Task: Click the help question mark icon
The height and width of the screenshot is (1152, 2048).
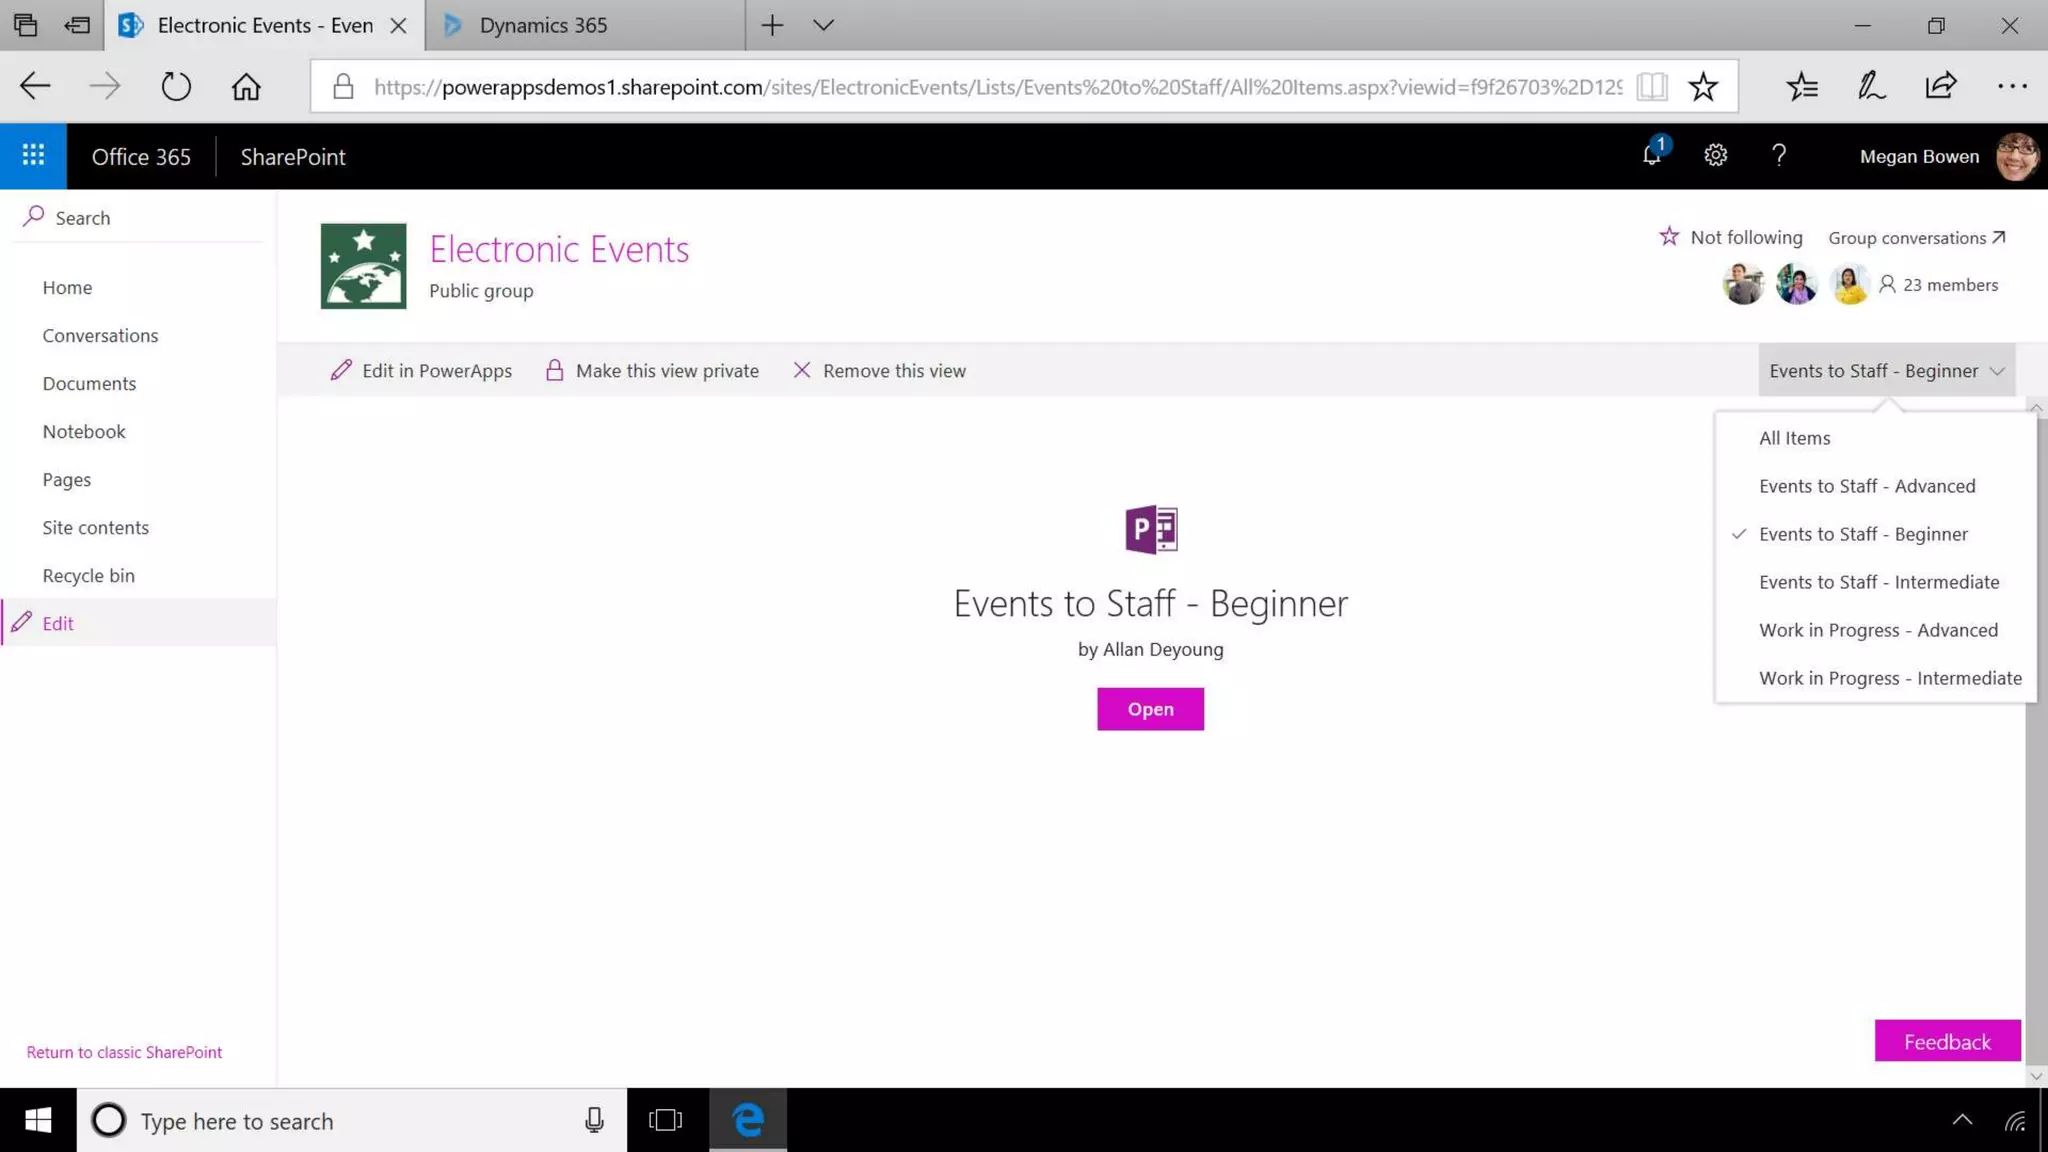Action: [1778, 155]
